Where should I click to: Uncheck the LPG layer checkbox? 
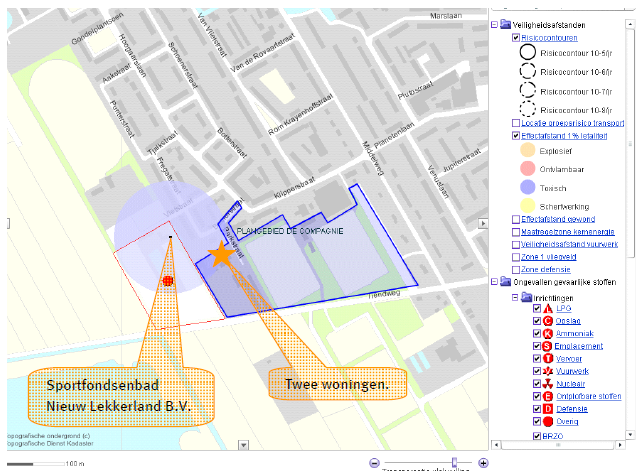pyautogui.click(x=537, y=309)
